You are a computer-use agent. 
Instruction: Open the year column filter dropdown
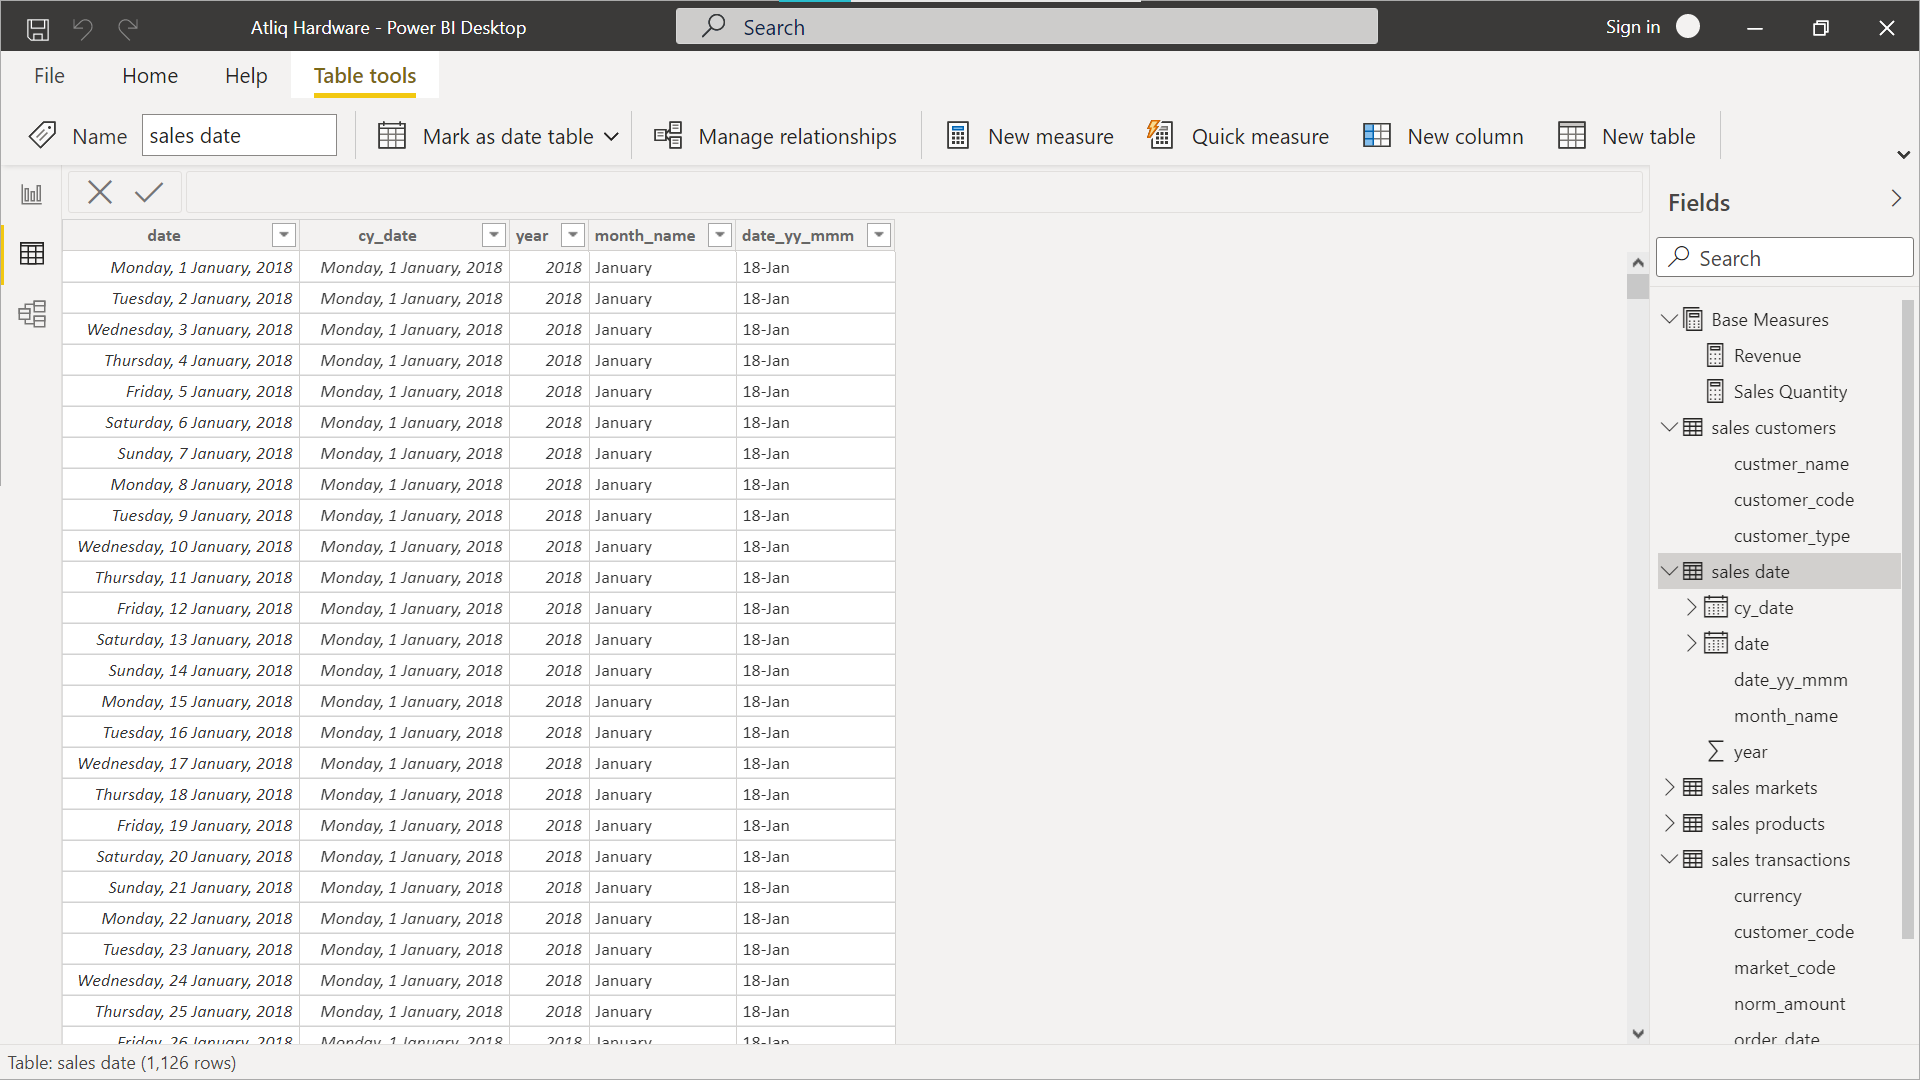tap(572, 235)
